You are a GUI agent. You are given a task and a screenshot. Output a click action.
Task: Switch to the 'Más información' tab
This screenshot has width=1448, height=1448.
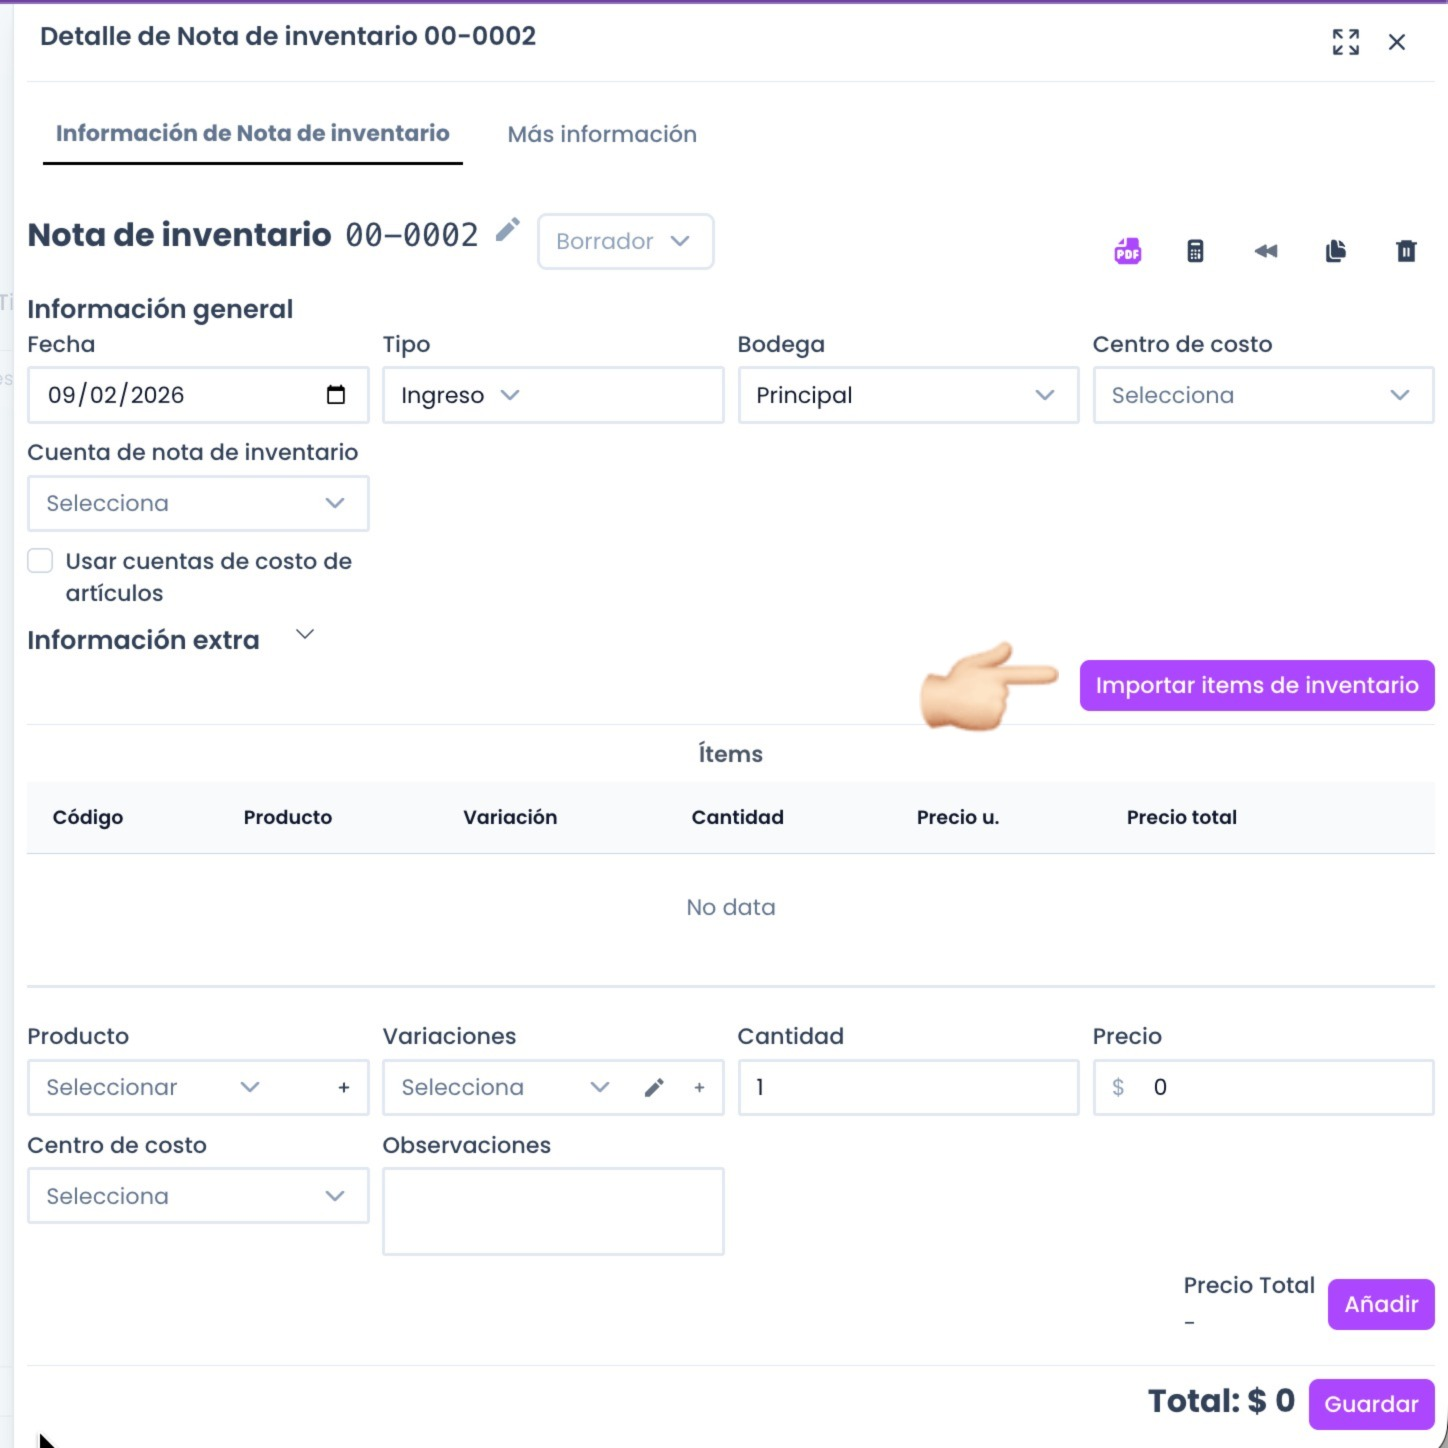click(602, 134)
